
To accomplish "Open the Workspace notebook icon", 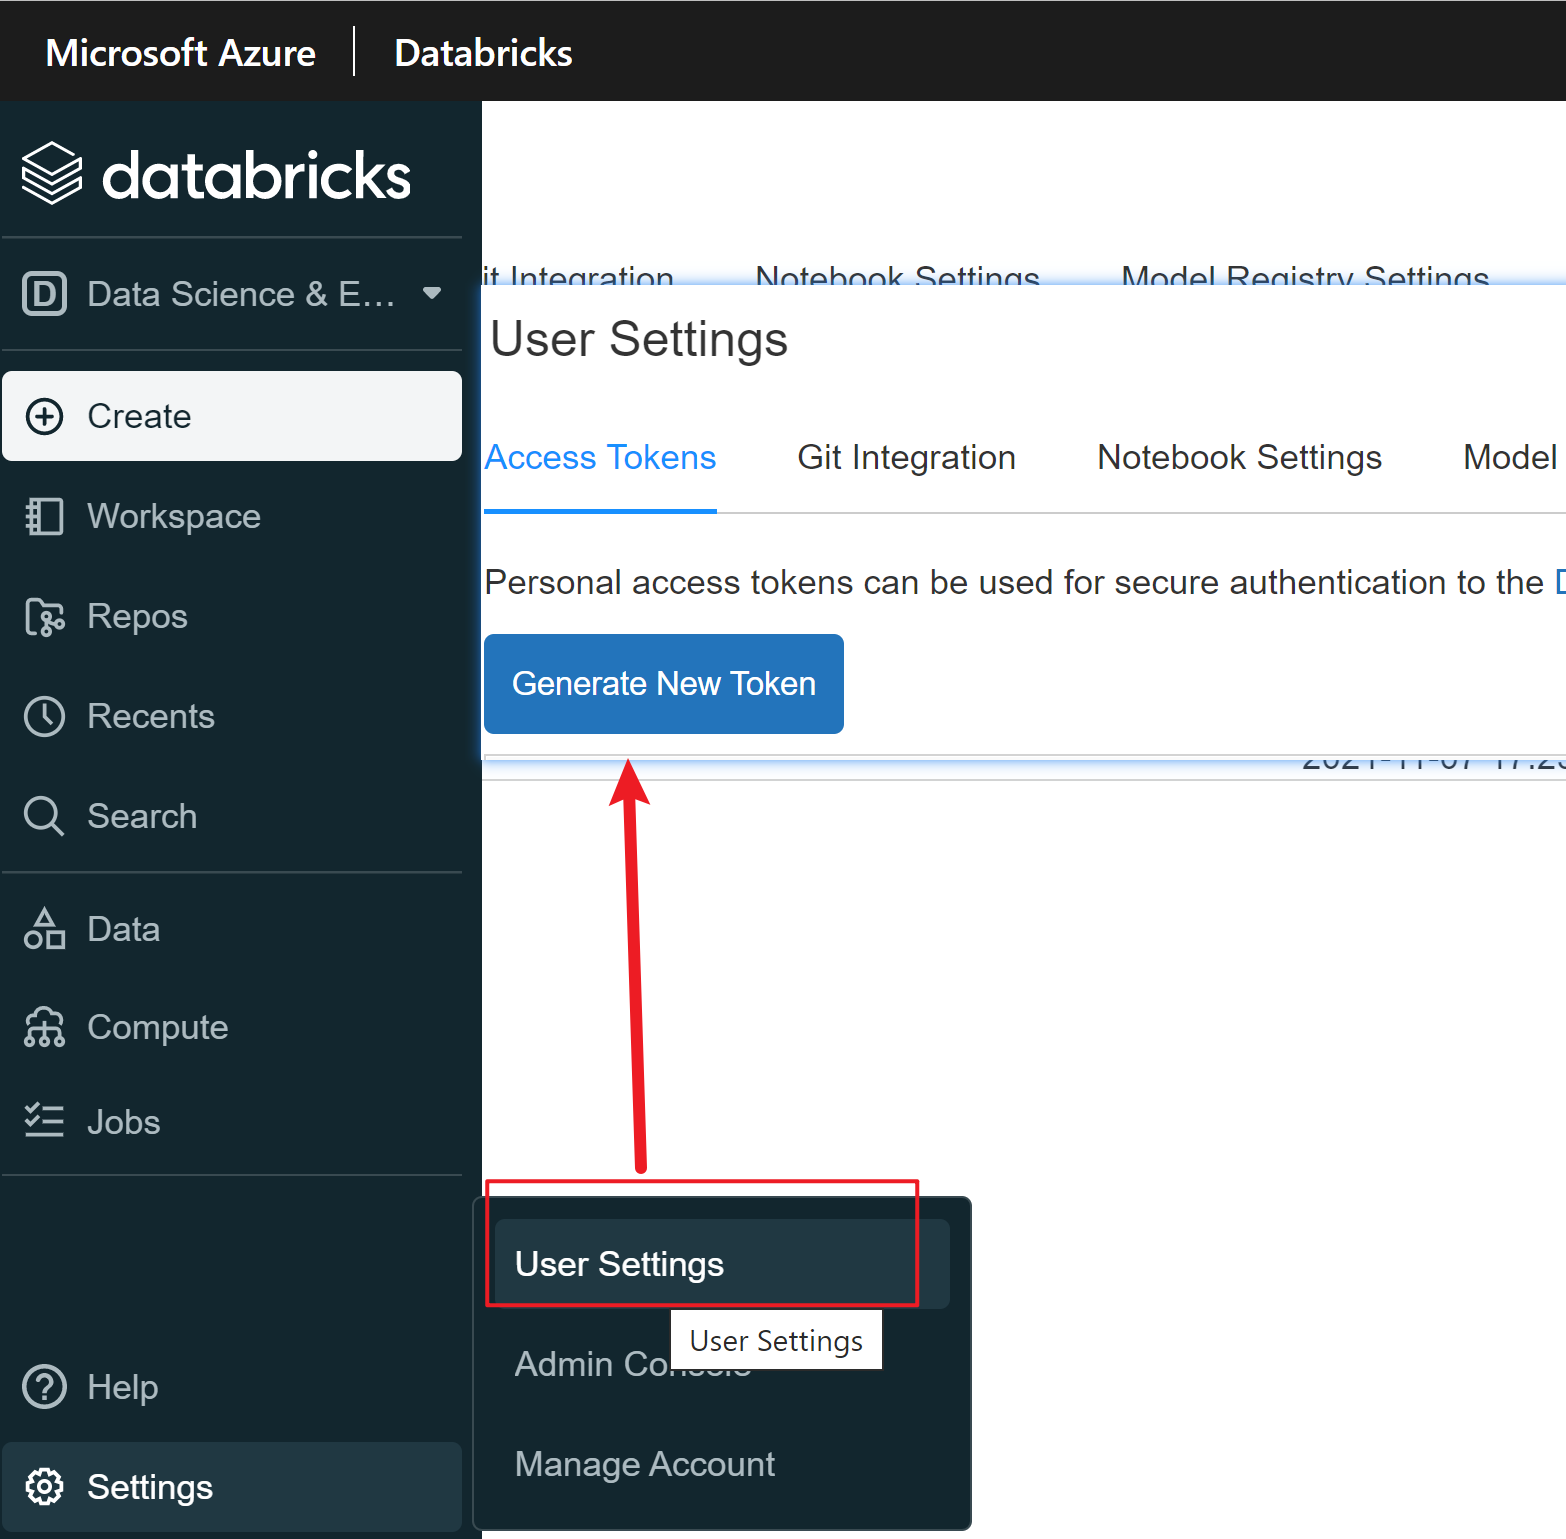I will click(44, 516).
